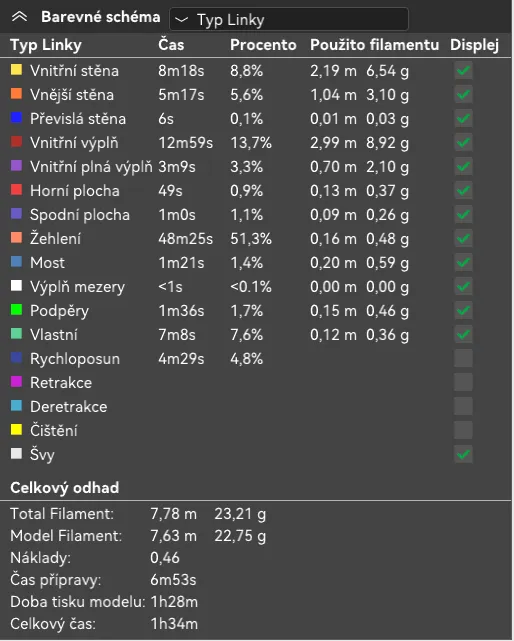Image resolution: width=514 pixels, height=641 pixels.
Task: Click the Displej column header
Action: click(x=474, y=45)
